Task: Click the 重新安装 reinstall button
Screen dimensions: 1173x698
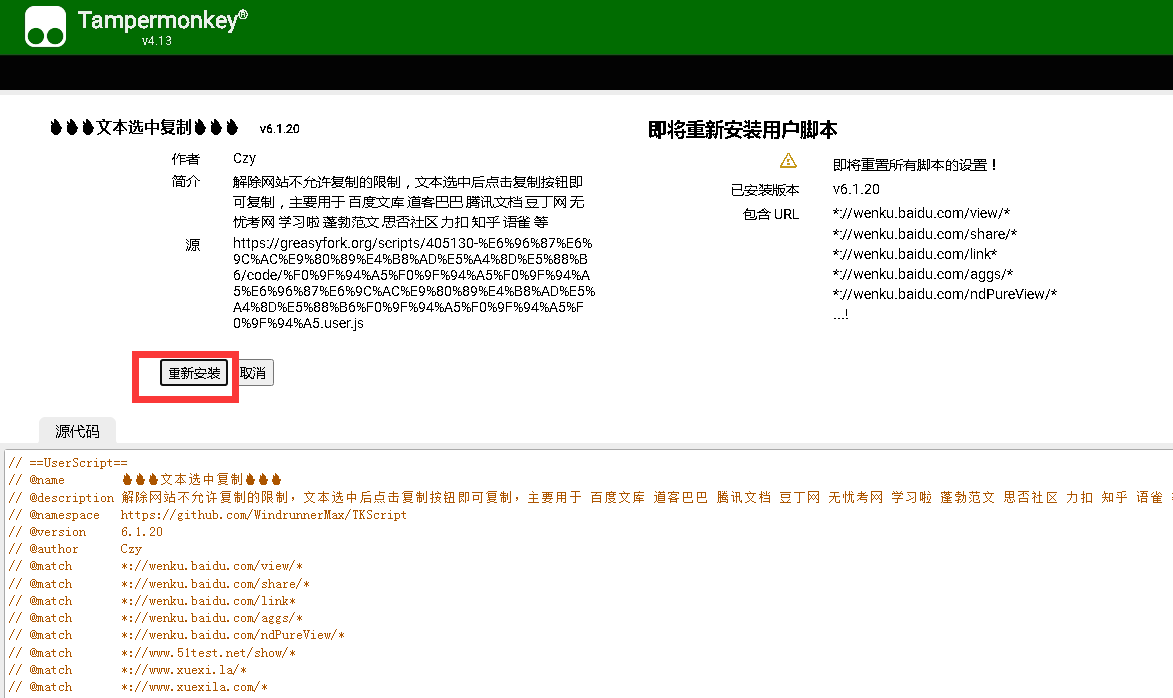Action: 194,373
